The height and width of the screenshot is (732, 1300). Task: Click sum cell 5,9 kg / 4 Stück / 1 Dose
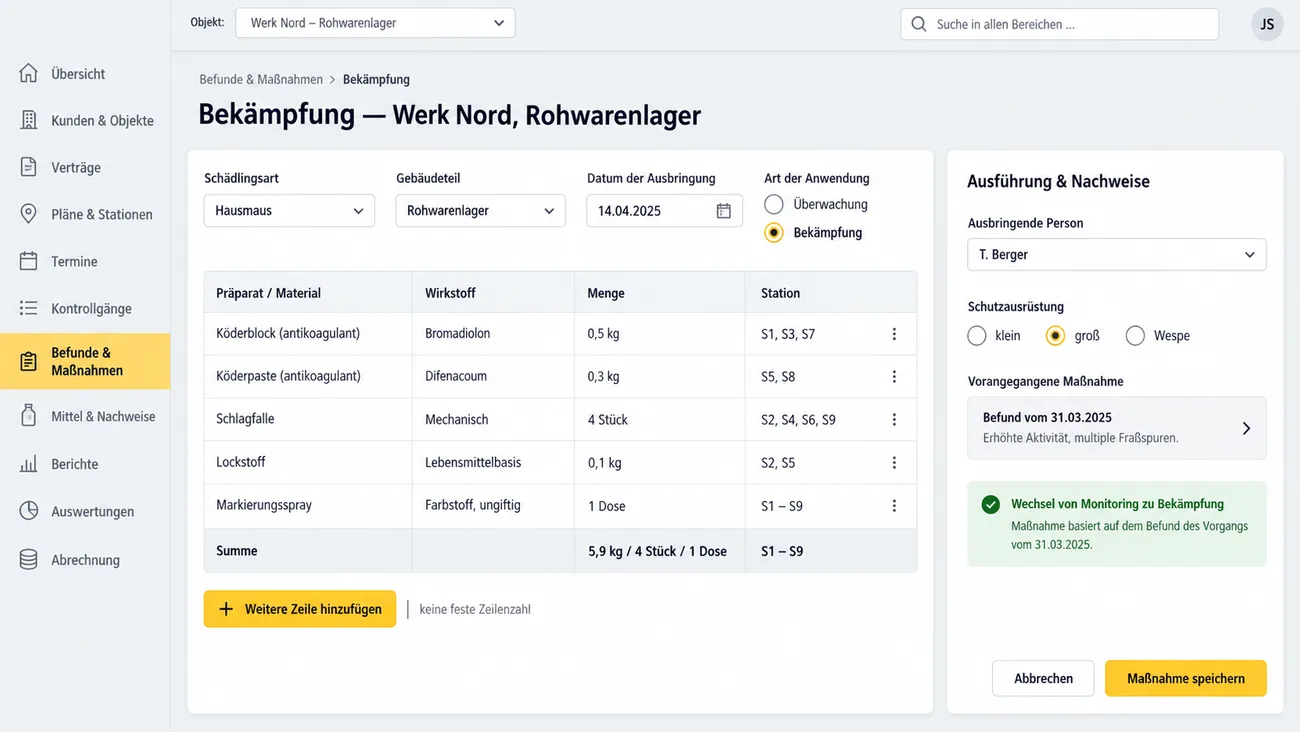[x=660, y=551]
